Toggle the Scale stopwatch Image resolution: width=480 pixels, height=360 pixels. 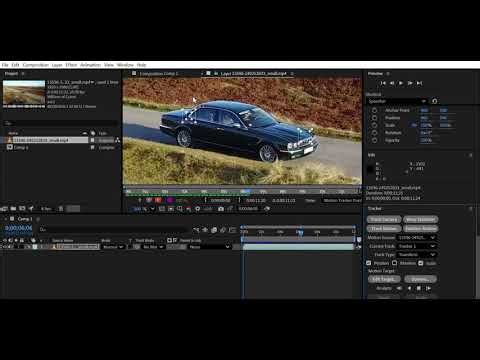point(374,125)
